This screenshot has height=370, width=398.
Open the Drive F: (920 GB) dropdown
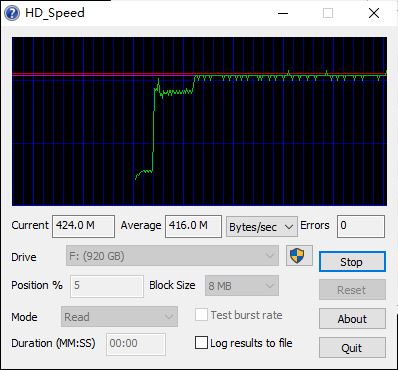pos(172,256)
